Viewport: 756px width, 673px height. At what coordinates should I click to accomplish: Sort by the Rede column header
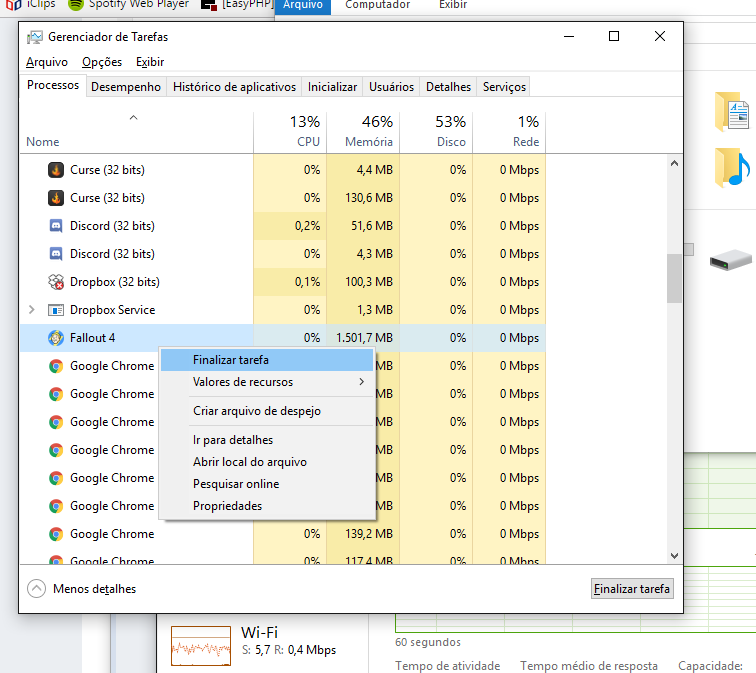point(509,133)
